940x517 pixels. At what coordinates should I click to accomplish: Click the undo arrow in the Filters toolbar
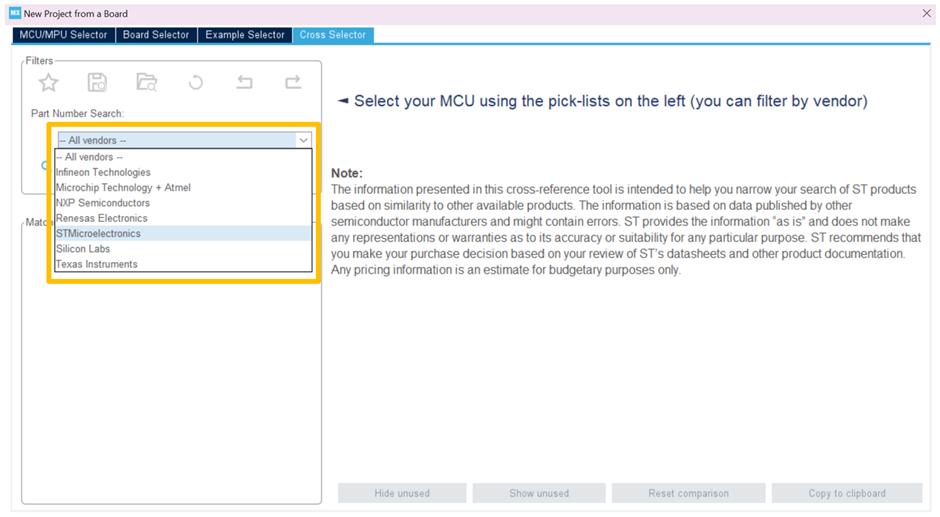click(x=244, y=83)
